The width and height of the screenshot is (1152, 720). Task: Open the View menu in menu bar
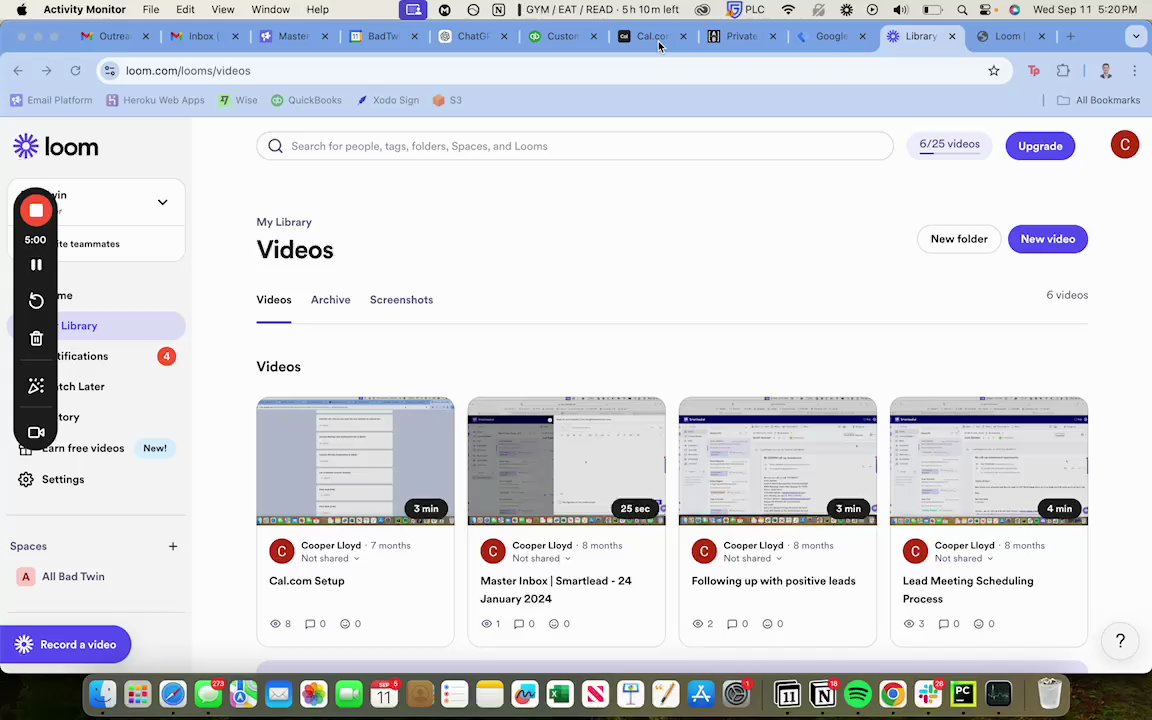223,10
